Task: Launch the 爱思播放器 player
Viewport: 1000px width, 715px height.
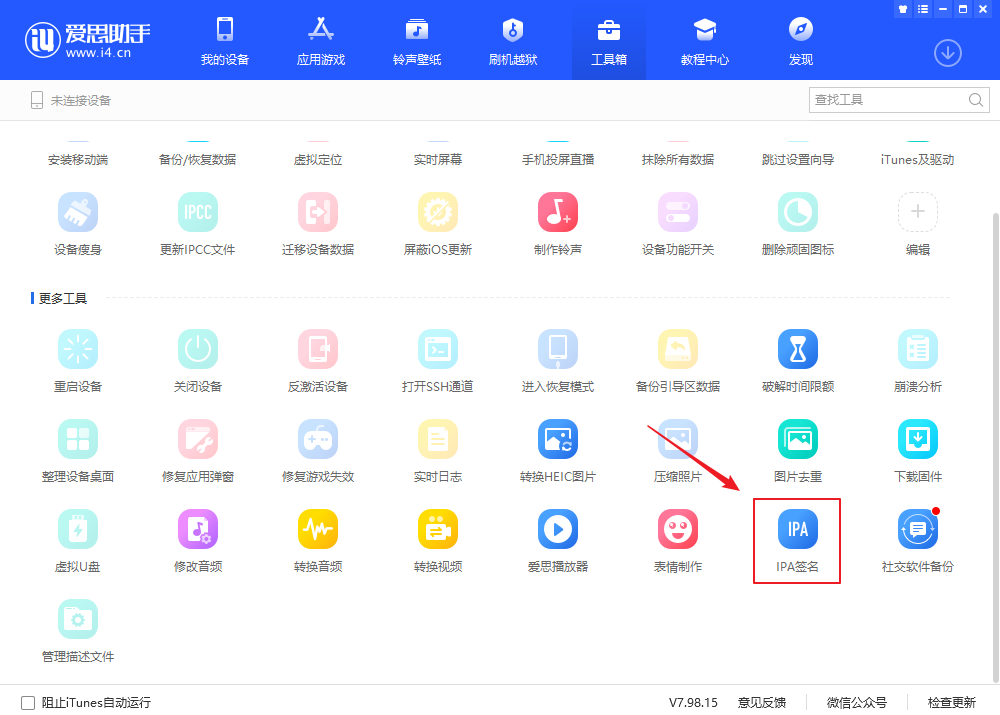Action: tap(557, 529)
